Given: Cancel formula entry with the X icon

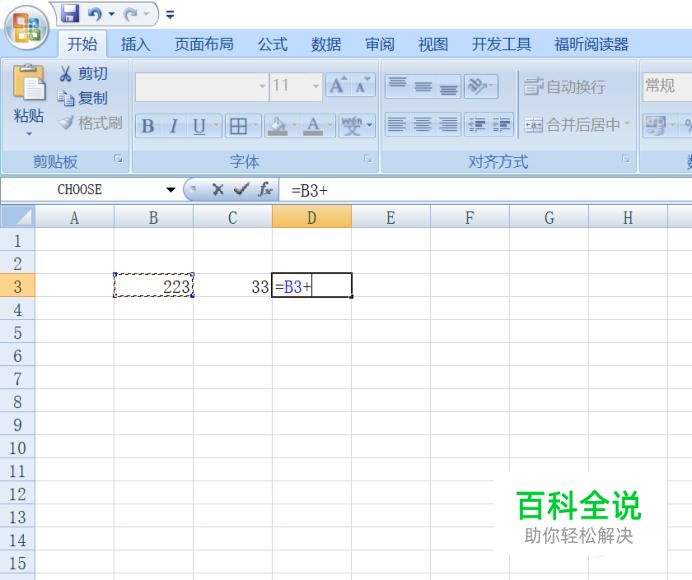Looking at the screenshot, I should 217,190.
